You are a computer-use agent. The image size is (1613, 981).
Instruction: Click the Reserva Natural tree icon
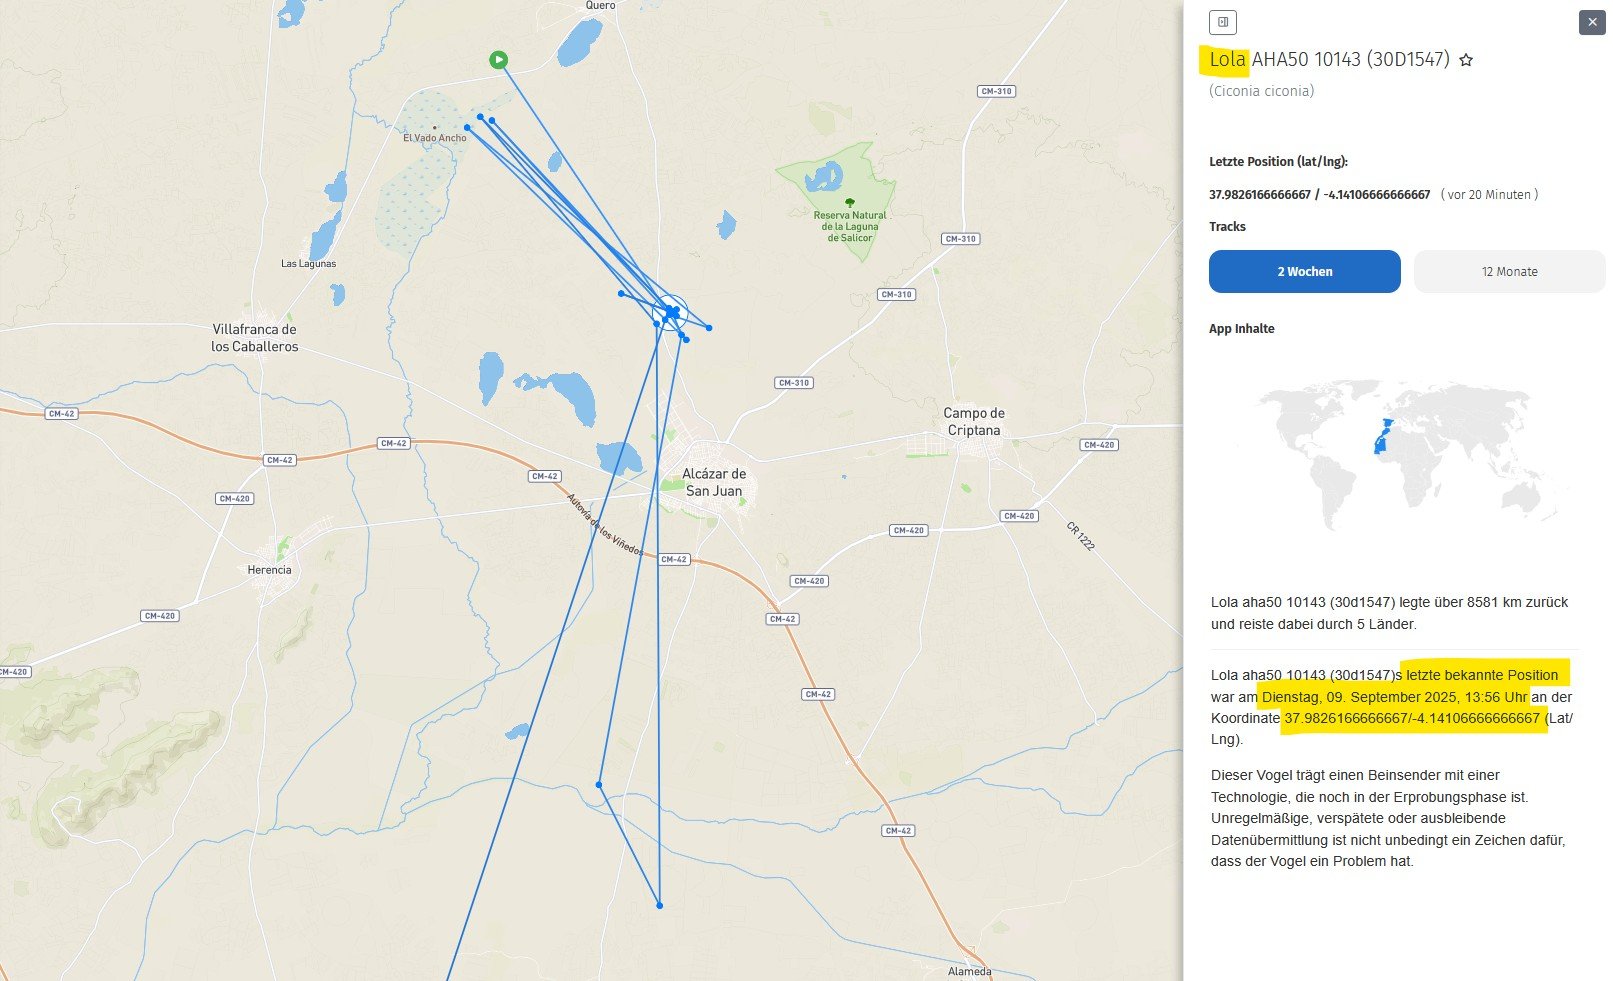click(x=849, y=202)
